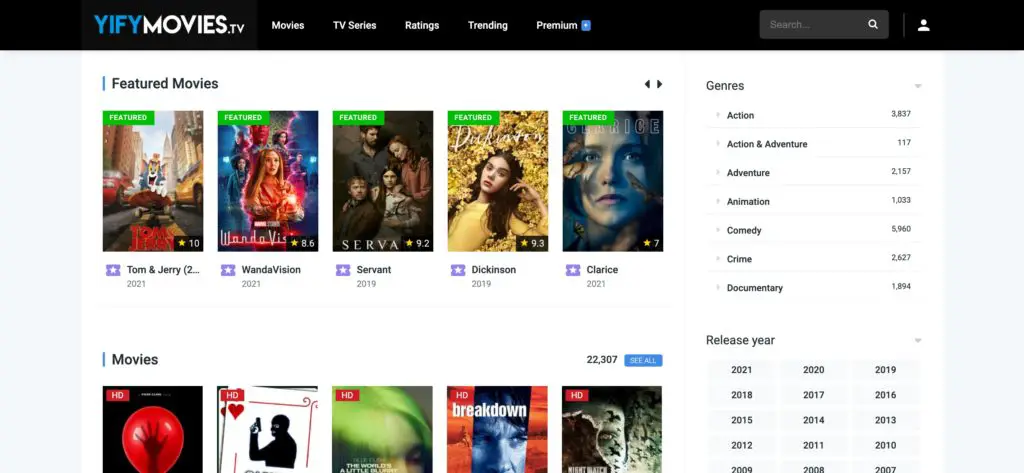
Task: Open the Night Watch movie poster
Action: (x=612, y=429)
